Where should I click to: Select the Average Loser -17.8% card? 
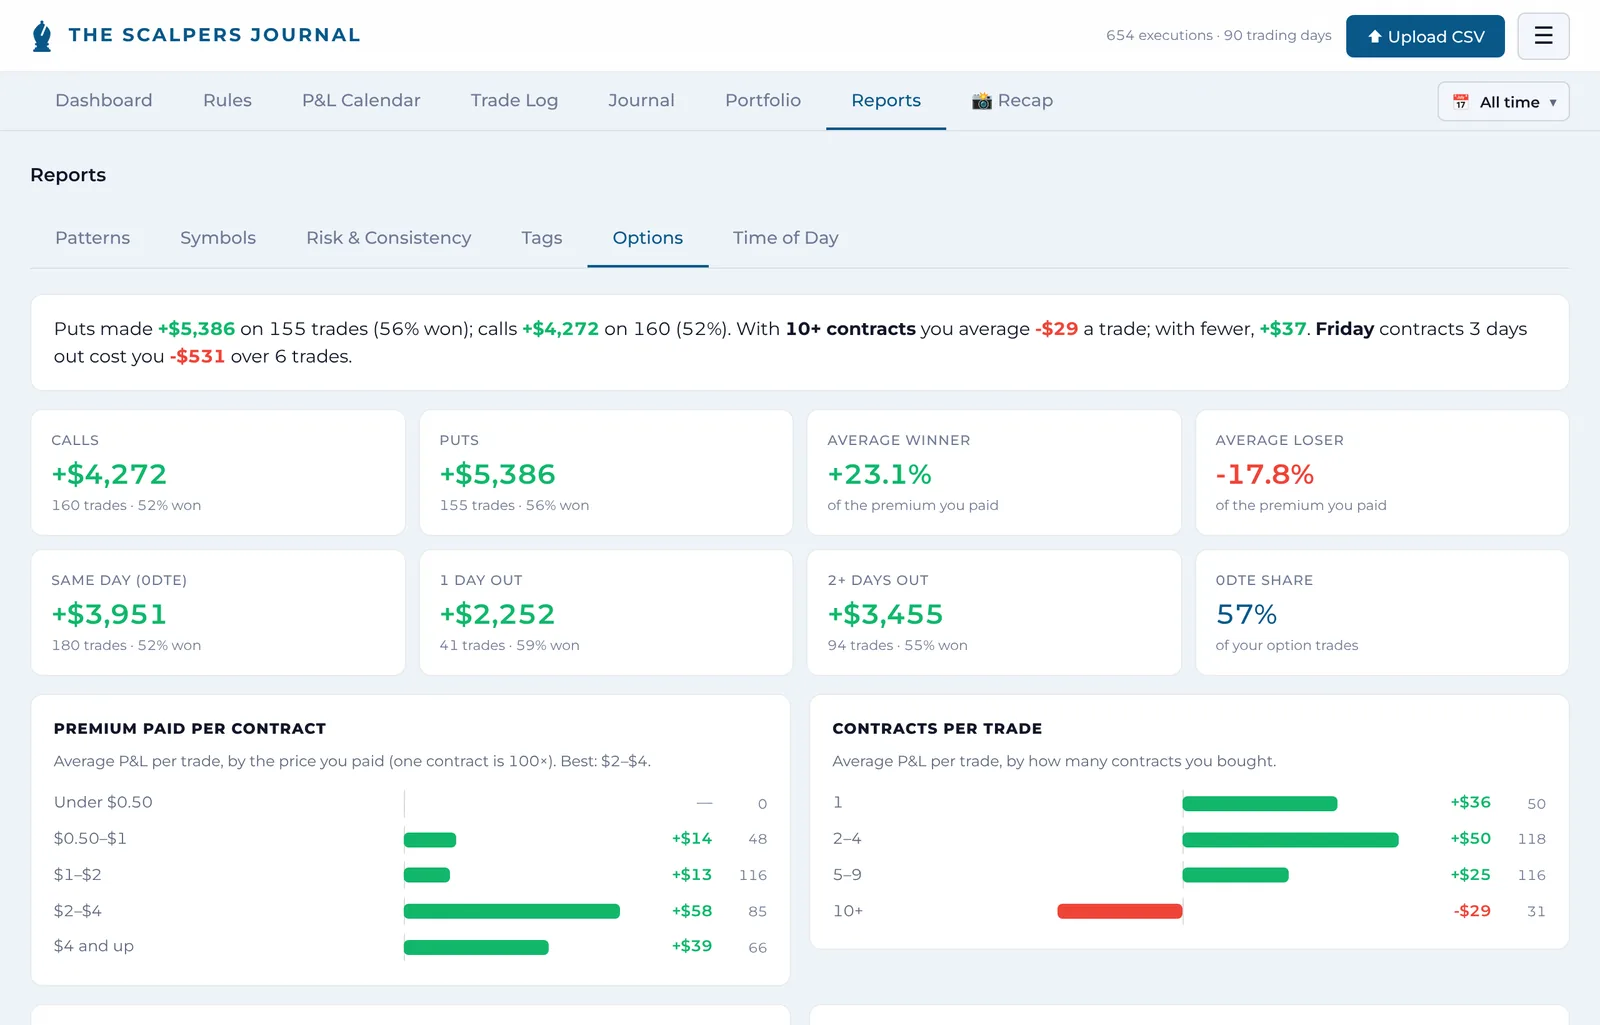coord(1382,472)
